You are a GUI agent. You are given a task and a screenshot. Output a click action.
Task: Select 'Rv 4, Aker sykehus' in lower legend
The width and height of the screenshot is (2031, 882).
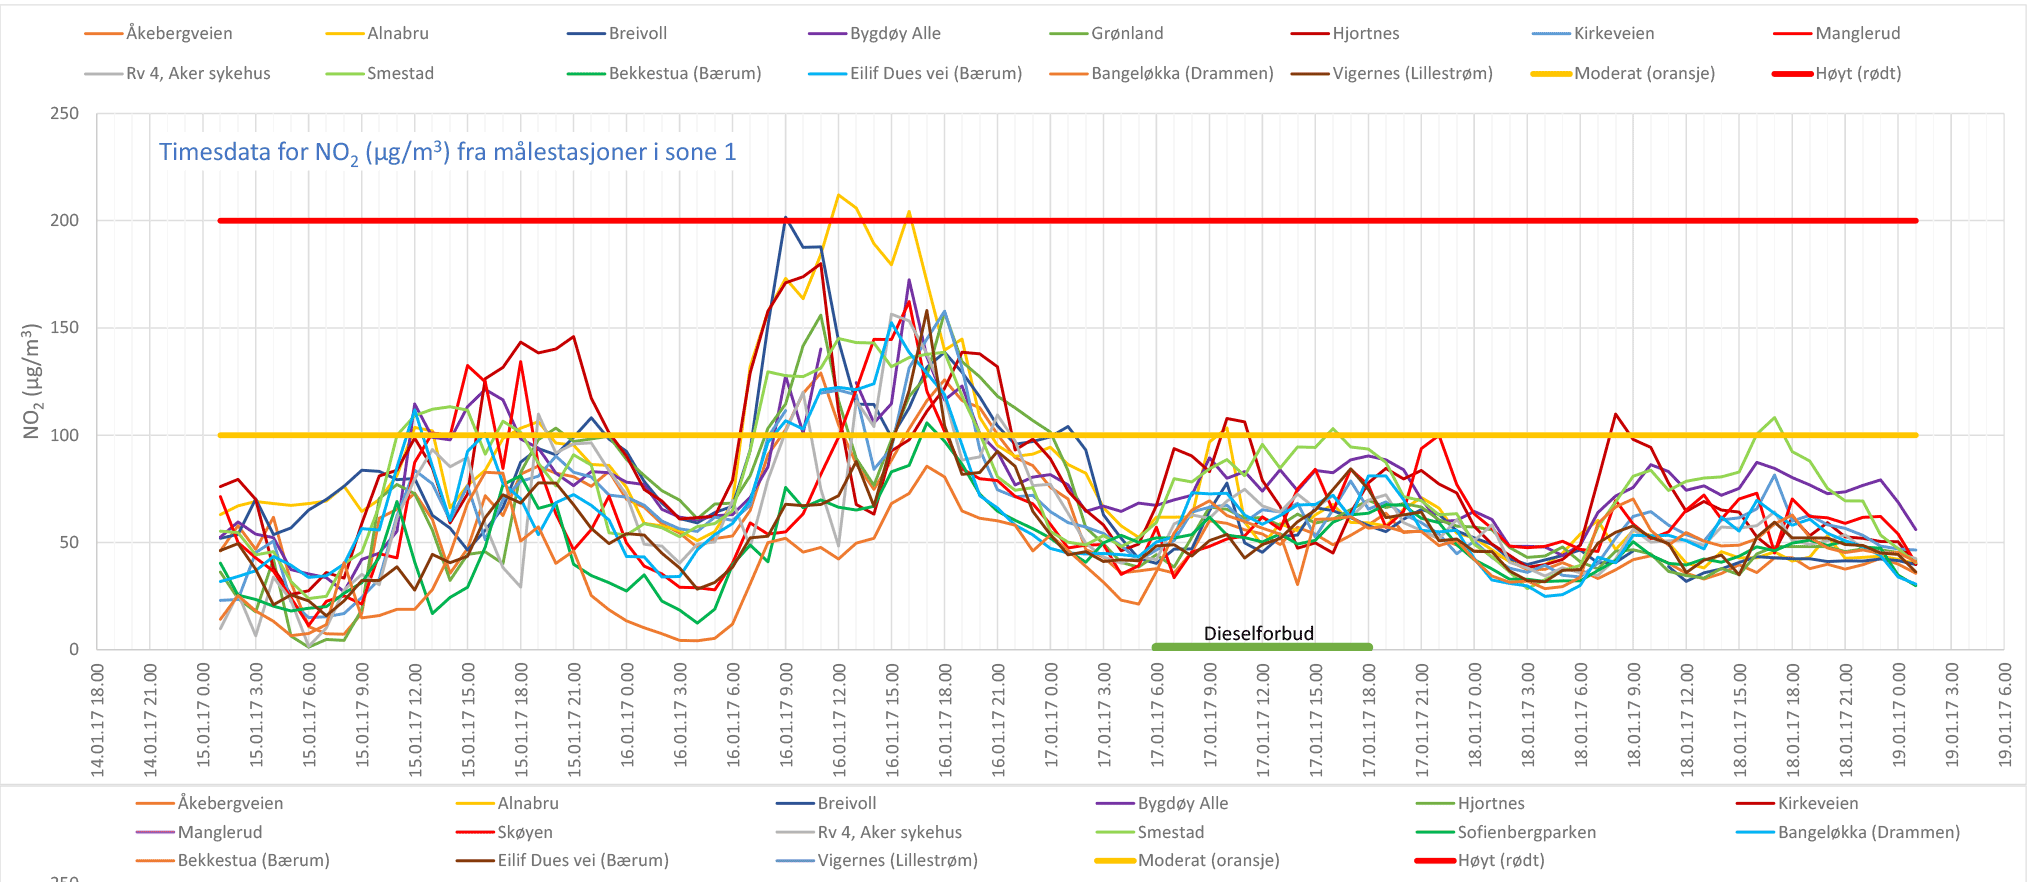point(890,832)
